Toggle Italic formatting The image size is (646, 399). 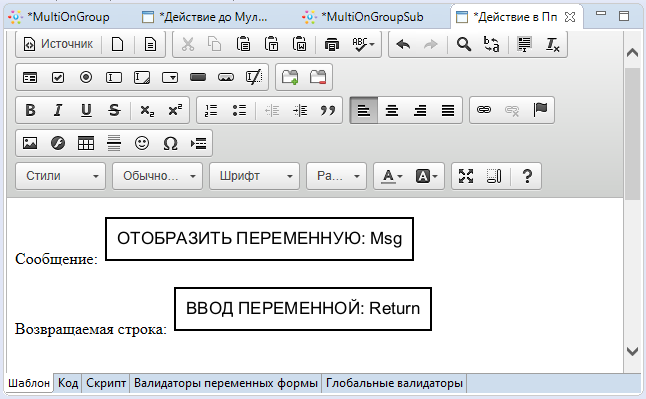[x=58, y=110]
